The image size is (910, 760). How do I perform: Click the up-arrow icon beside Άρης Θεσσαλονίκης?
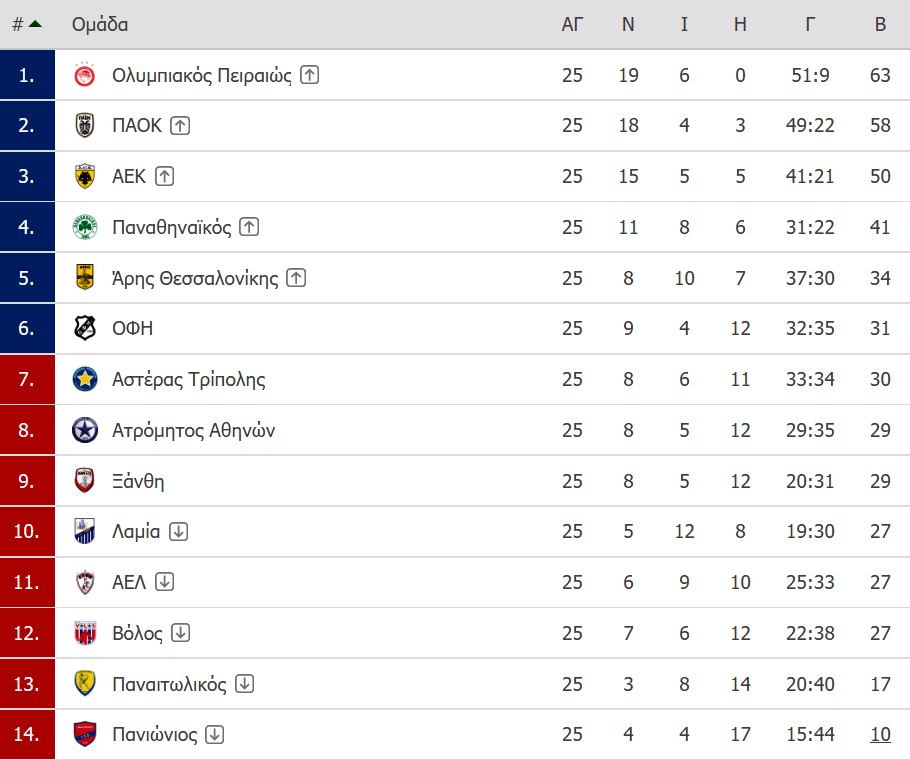(x=296, y=278)
